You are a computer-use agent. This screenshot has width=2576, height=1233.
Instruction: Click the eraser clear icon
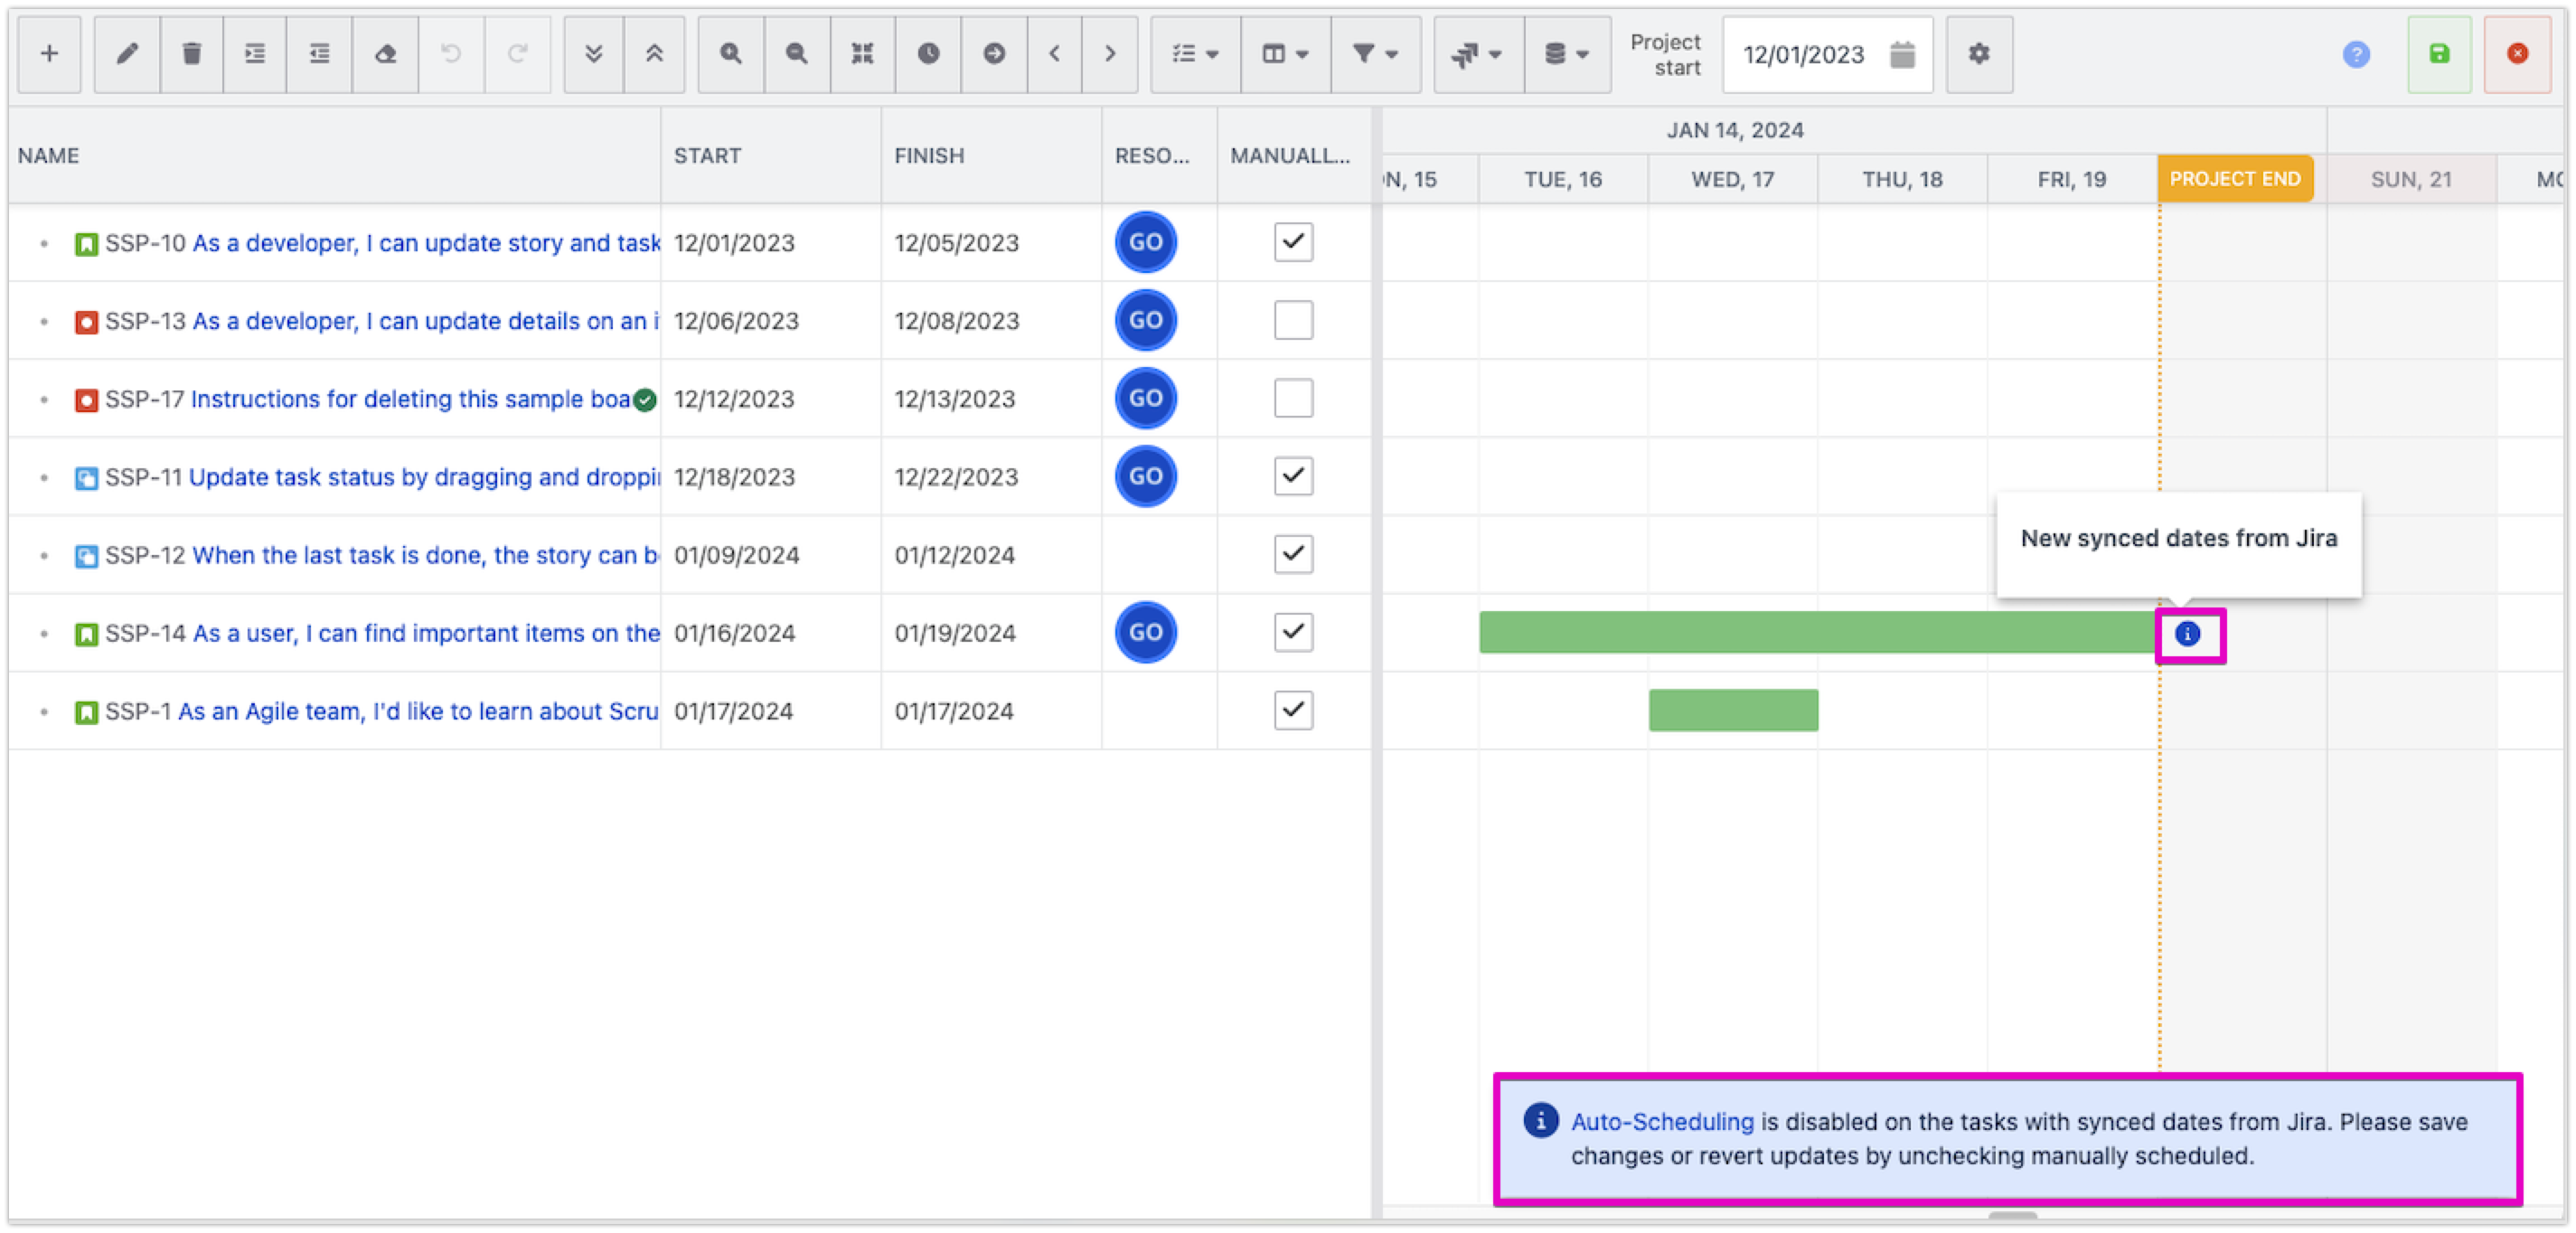tap(385, 54)
